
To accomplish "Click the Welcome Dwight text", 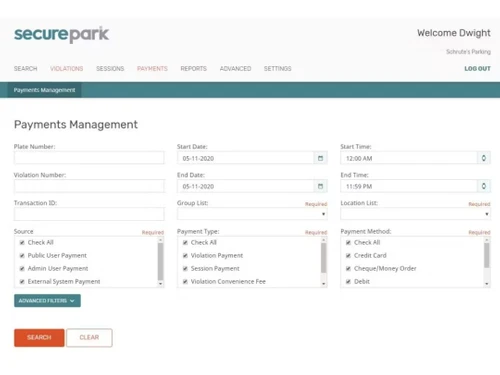I will pos(454,33).
